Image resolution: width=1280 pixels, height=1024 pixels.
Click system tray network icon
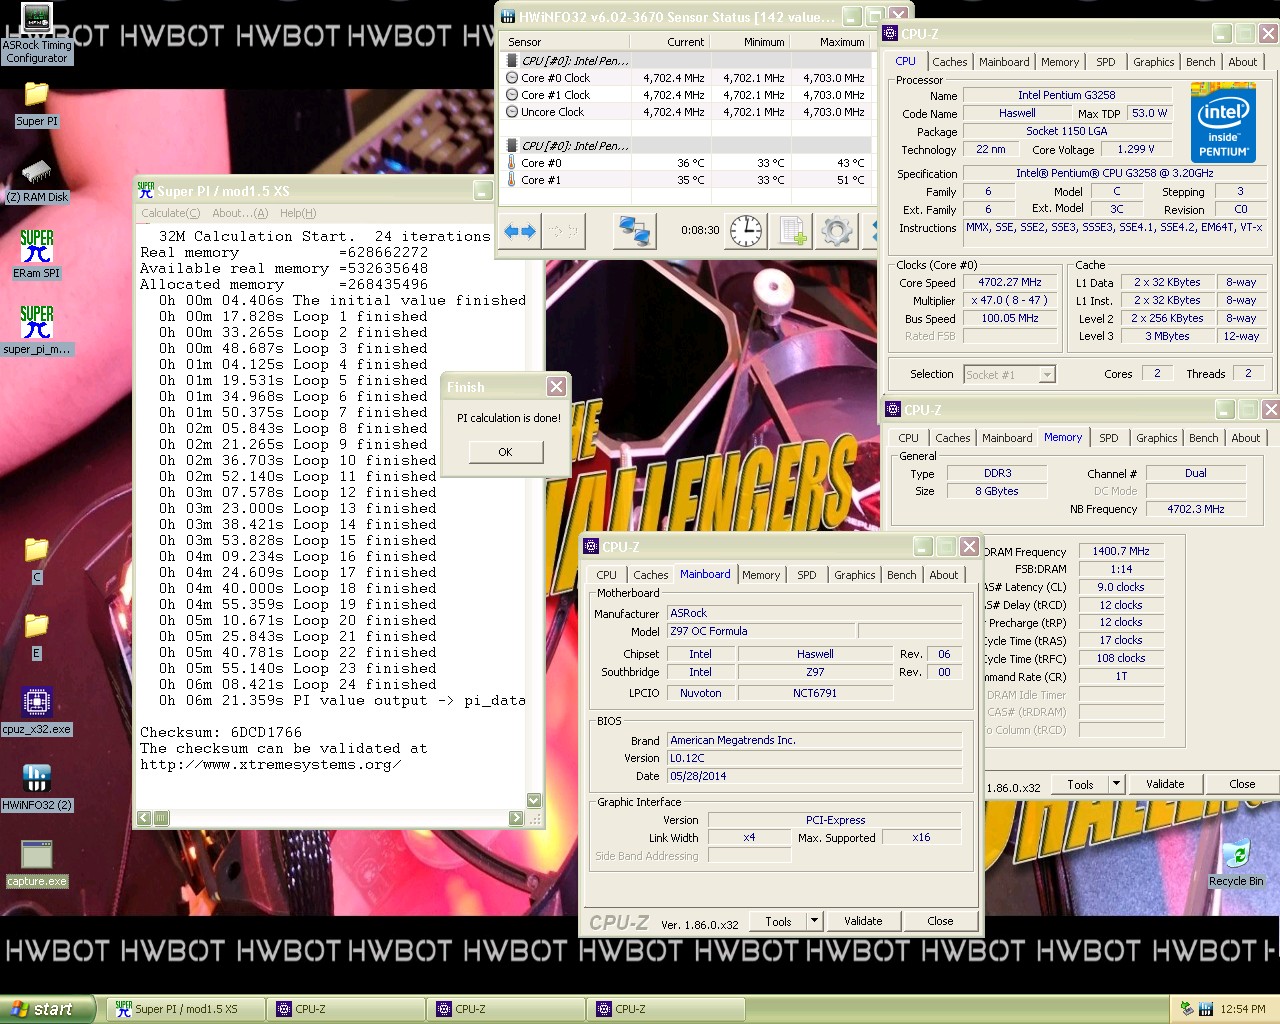pos(1186,1009)
